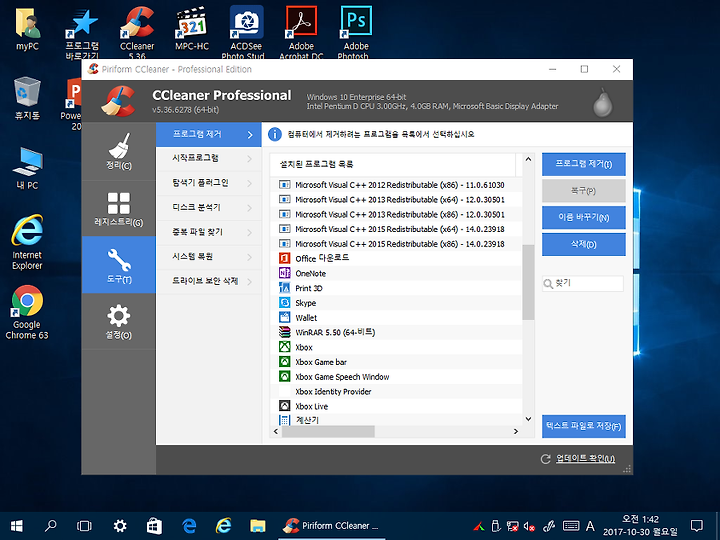The image size is (720, 540).
Task: Open the Adobe Photoshop desktop shortcut
Action: pyautogui.click(x=356, y=32)
